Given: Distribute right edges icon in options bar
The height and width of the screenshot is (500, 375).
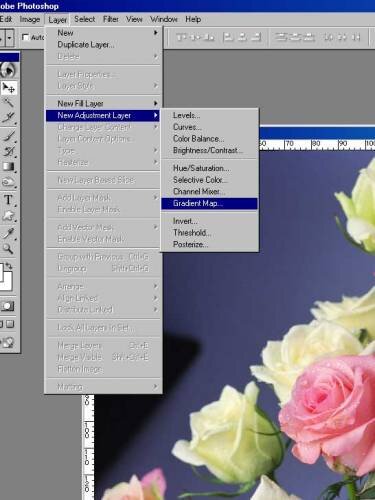Looking at the screenshot, I should tap(355, 37).
